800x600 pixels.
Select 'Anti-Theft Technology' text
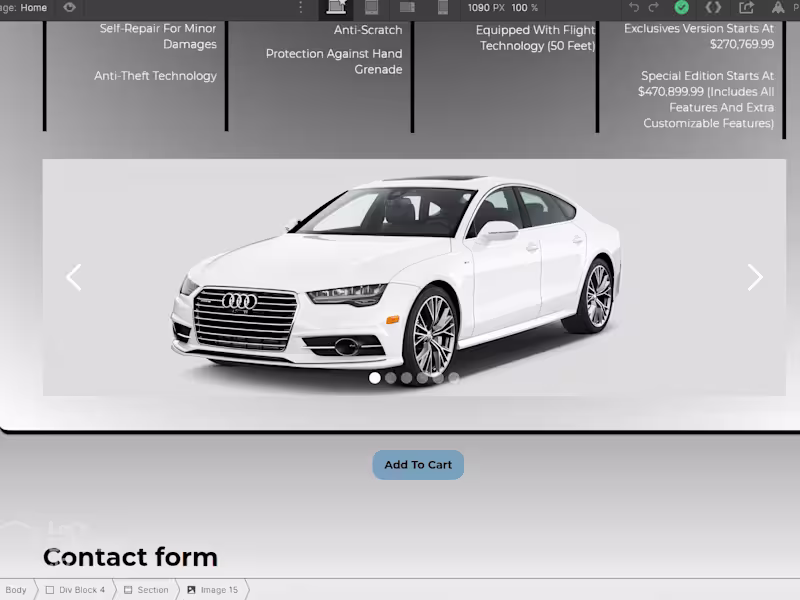[156, 76]
